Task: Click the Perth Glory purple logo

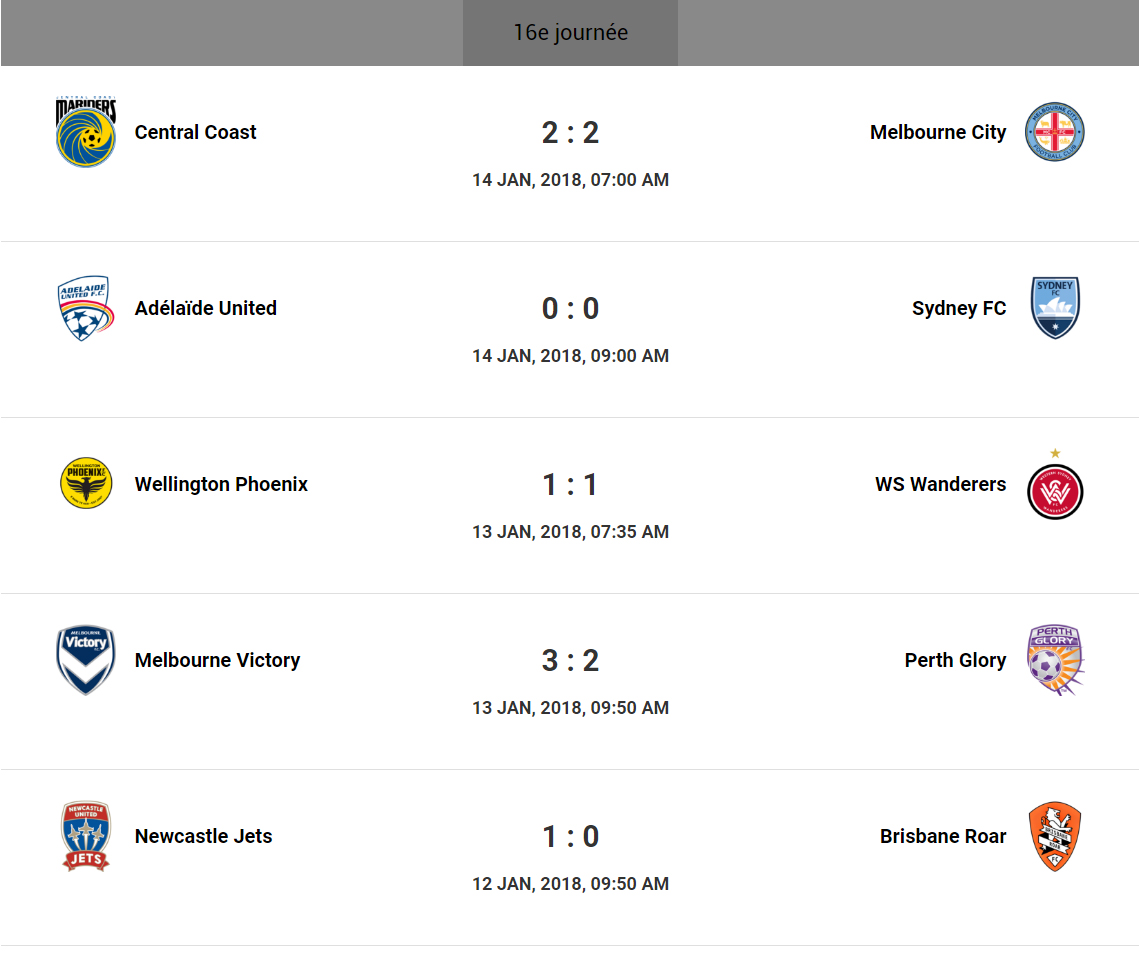Action: (x=1055, y=660)
